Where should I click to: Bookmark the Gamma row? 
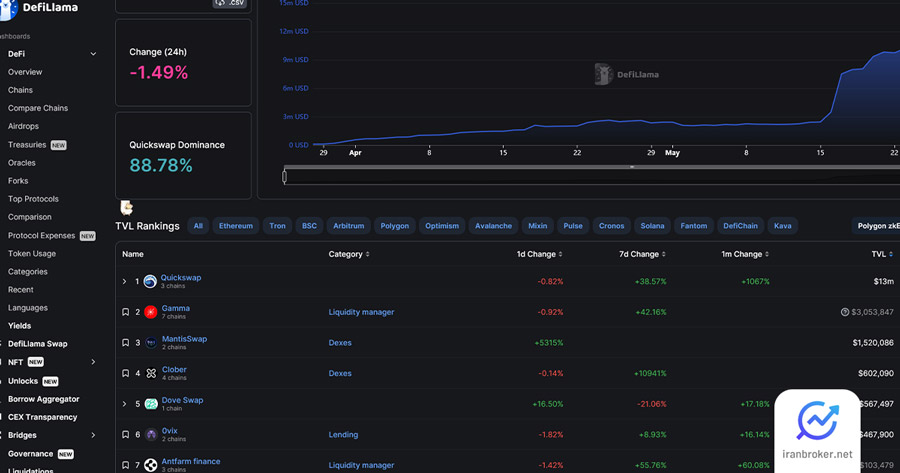click(x=125, y=312)
